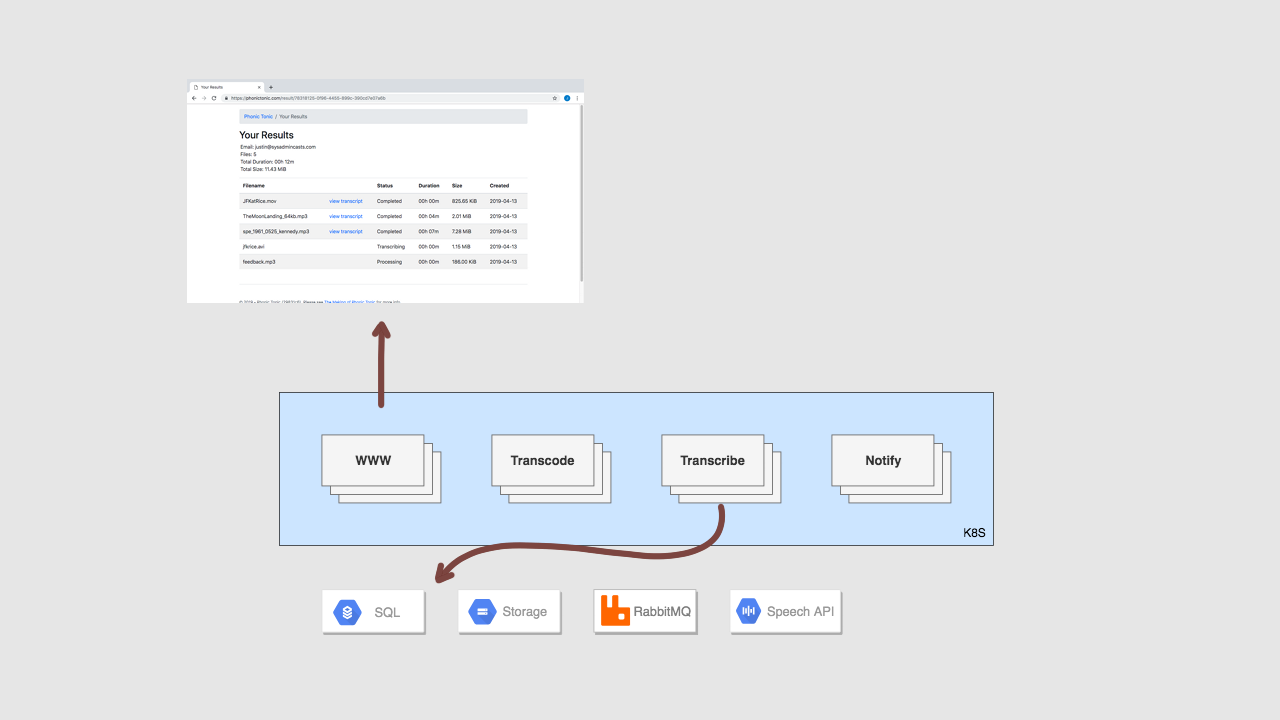
Task: Select the Transcode service box
Action: 542,461
